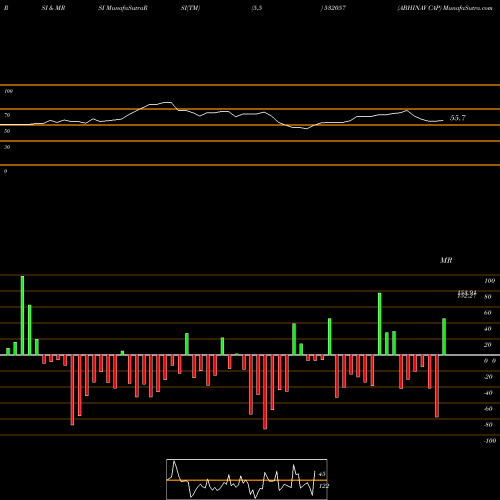Click the MR axis label -60
The image size is (500, 500).
point(488,409)
